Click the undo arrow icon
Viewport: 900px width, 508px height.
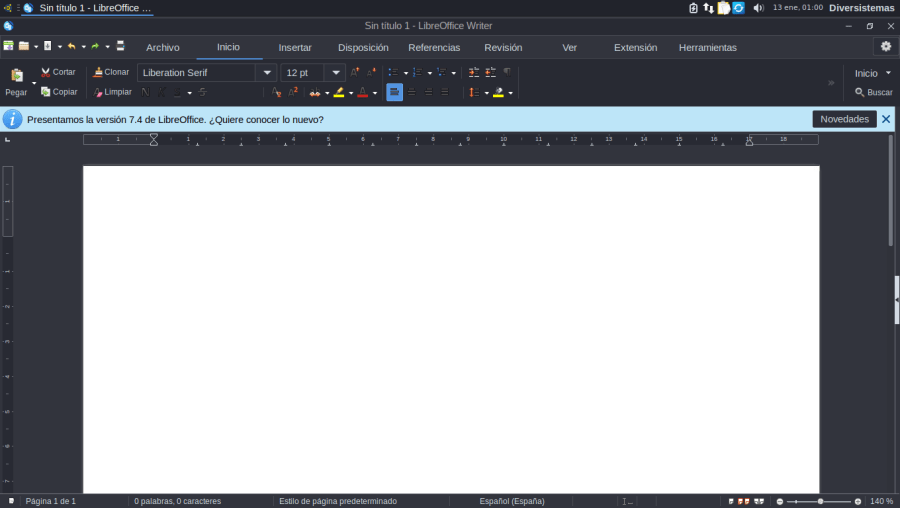click(71, 46)
